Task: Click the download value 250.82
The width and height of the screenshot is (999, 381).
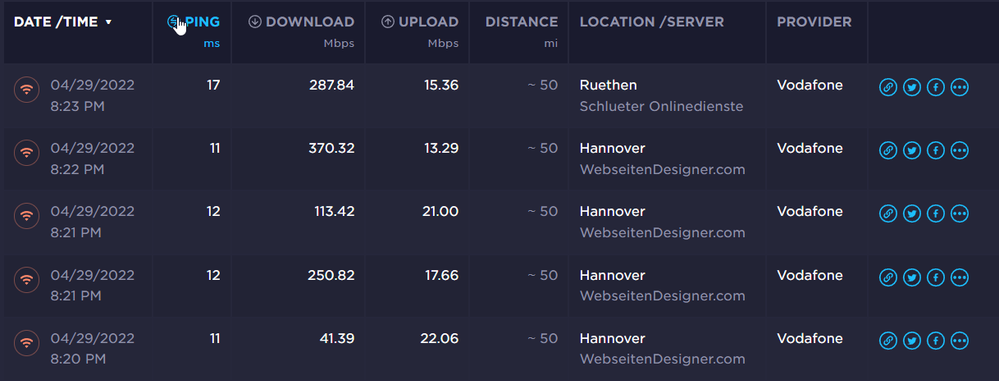Action: pos(331,275)
